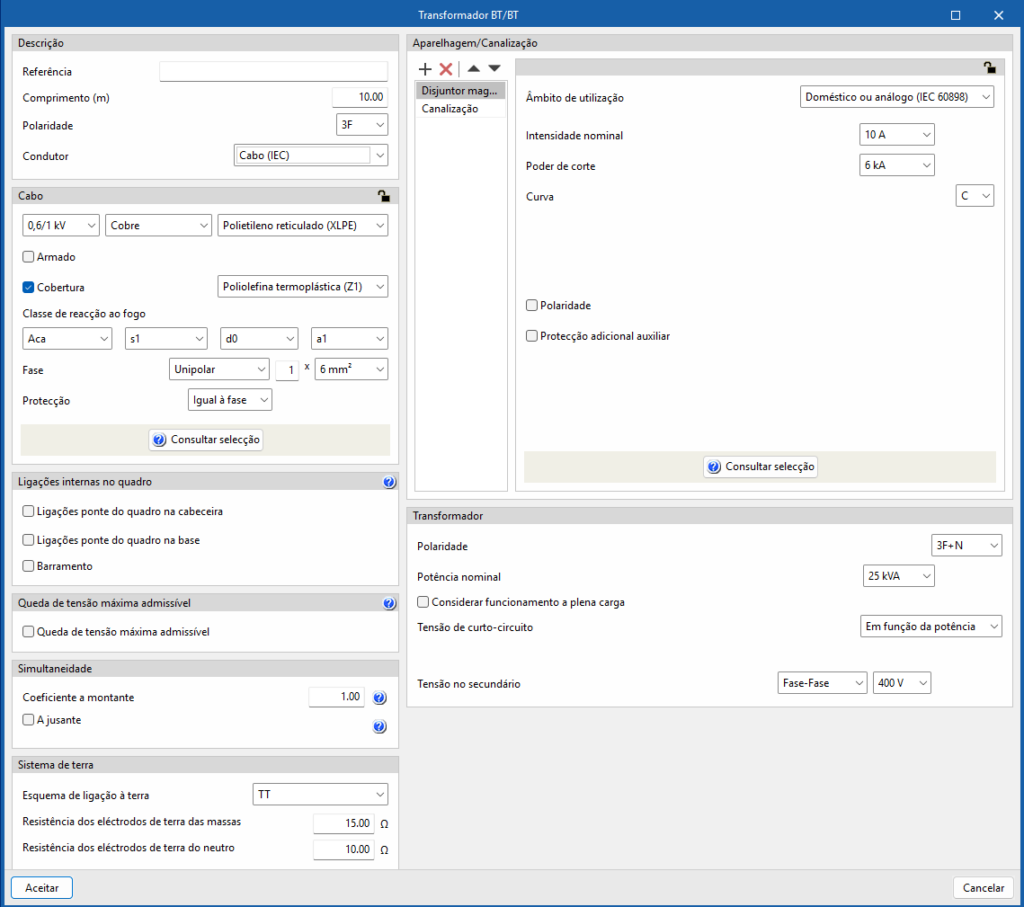Uncheck the Cobertura checkbox

click(28, 287)
